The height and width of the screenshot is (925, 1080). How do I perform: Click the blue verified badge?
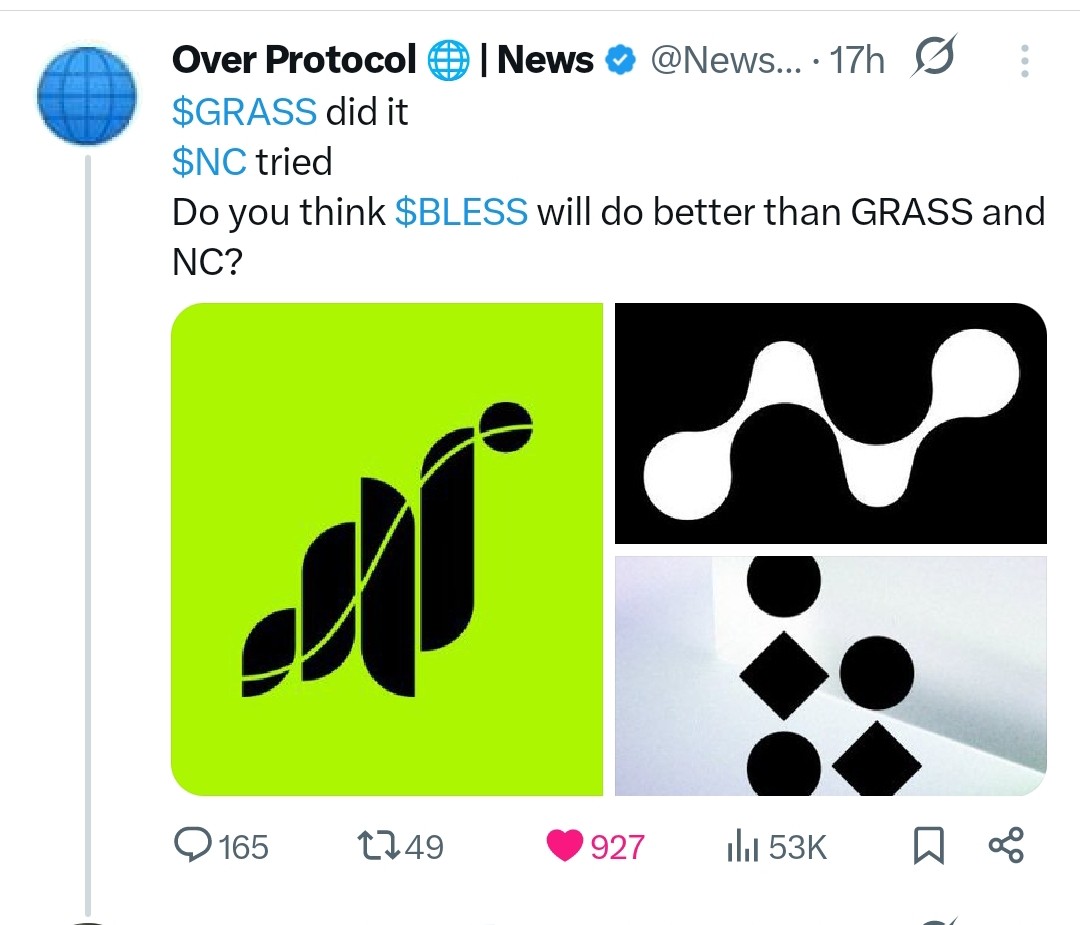(620, 62)
